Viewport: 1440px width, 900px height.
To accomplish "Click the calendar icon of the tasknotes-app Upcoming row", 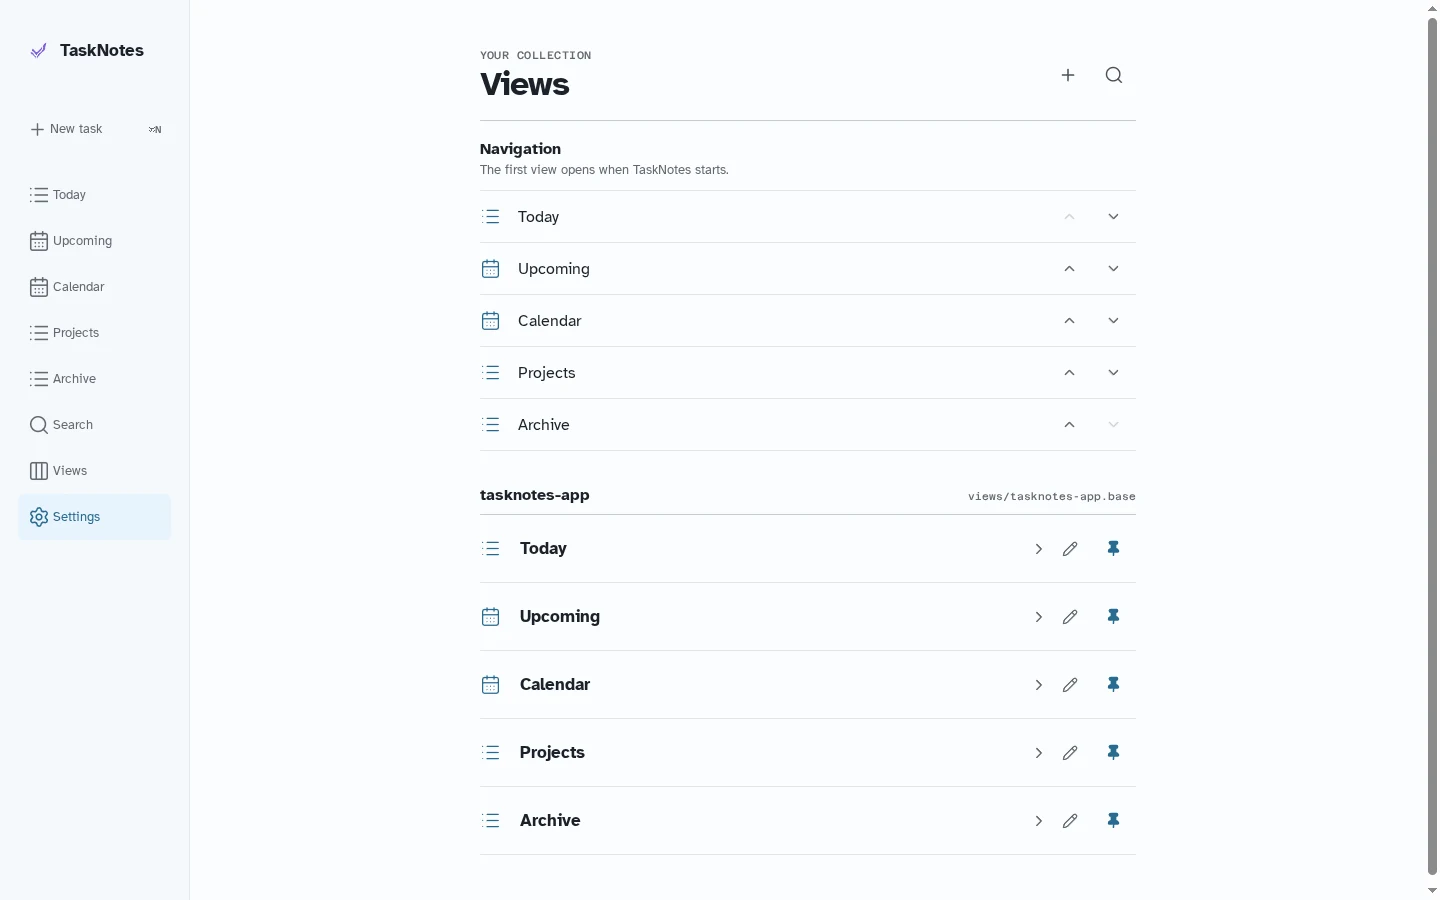I will tap(490, 617).
